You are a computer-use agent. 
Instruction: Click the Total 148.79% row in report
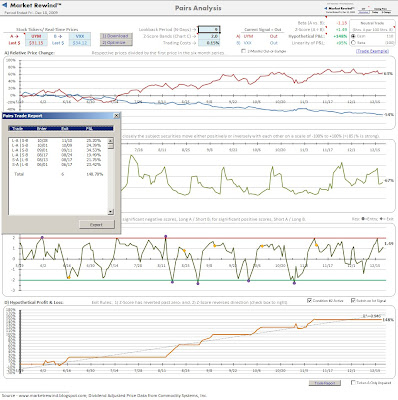(57, 174)
